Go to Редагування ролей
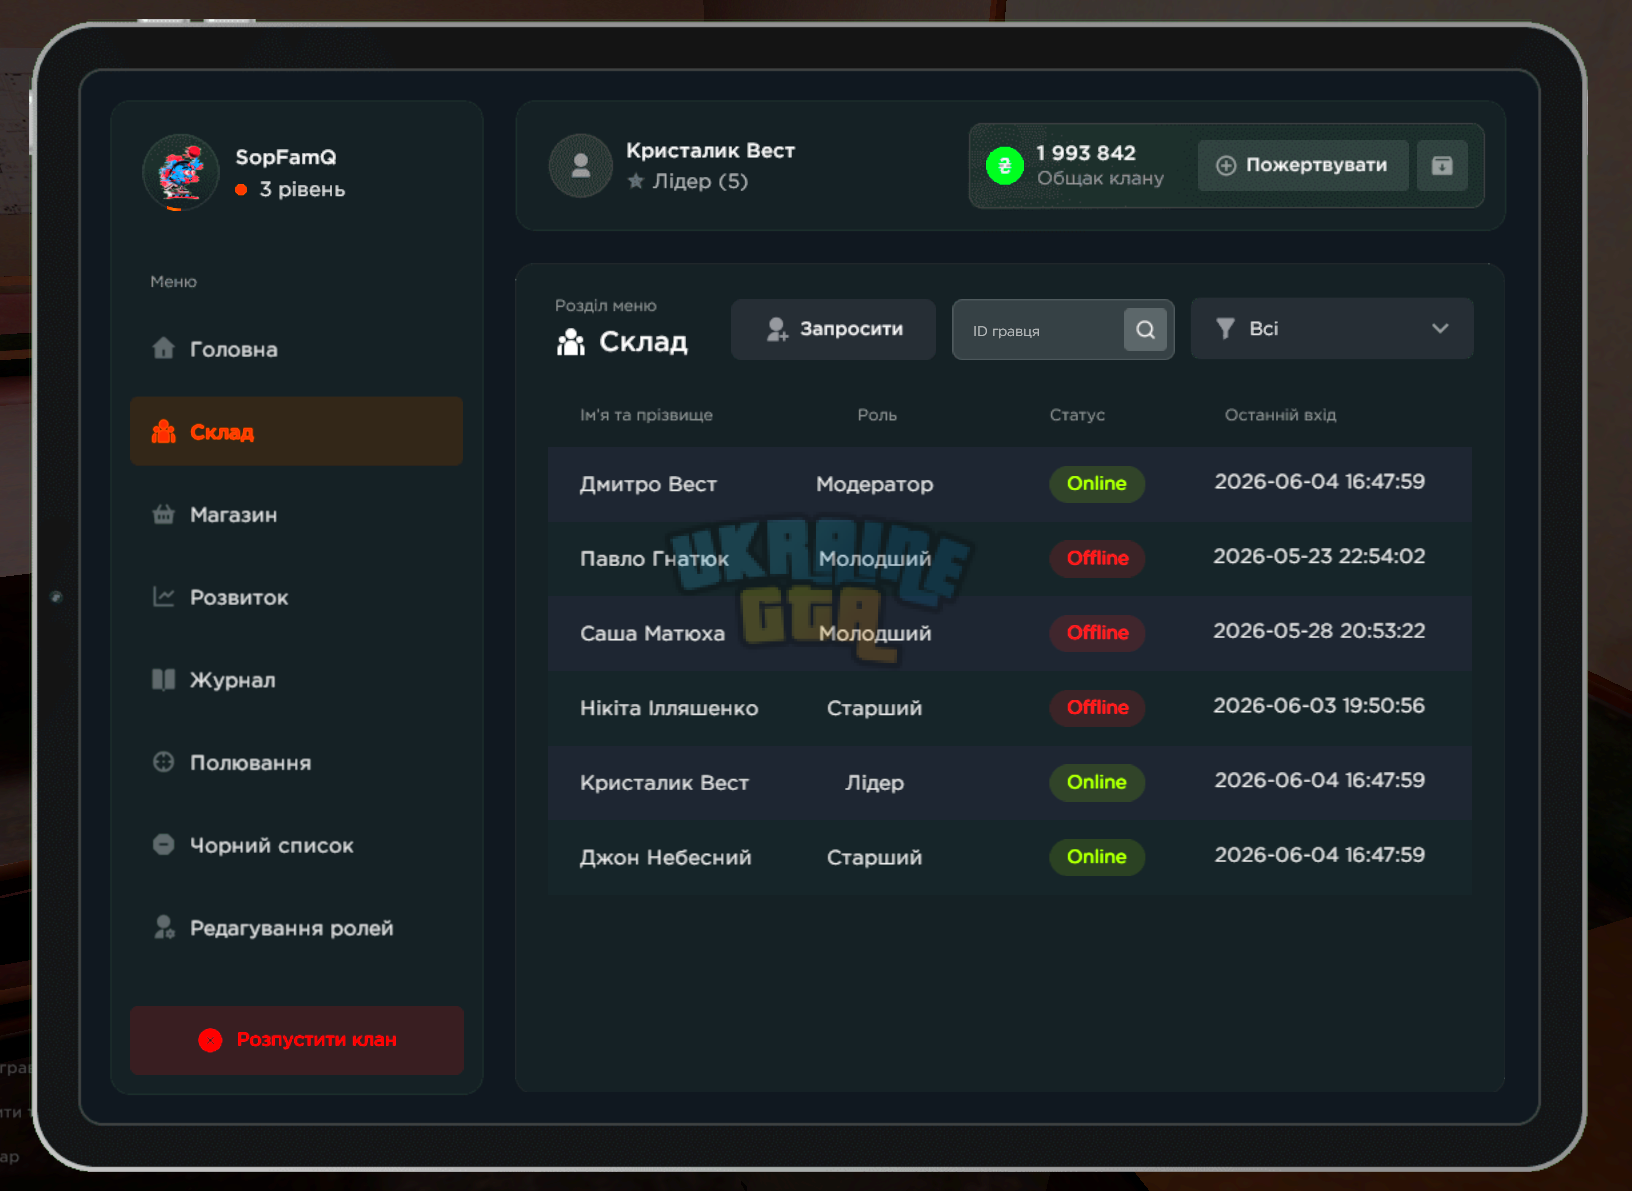Screen dimensions: 1632x1191 296,928
